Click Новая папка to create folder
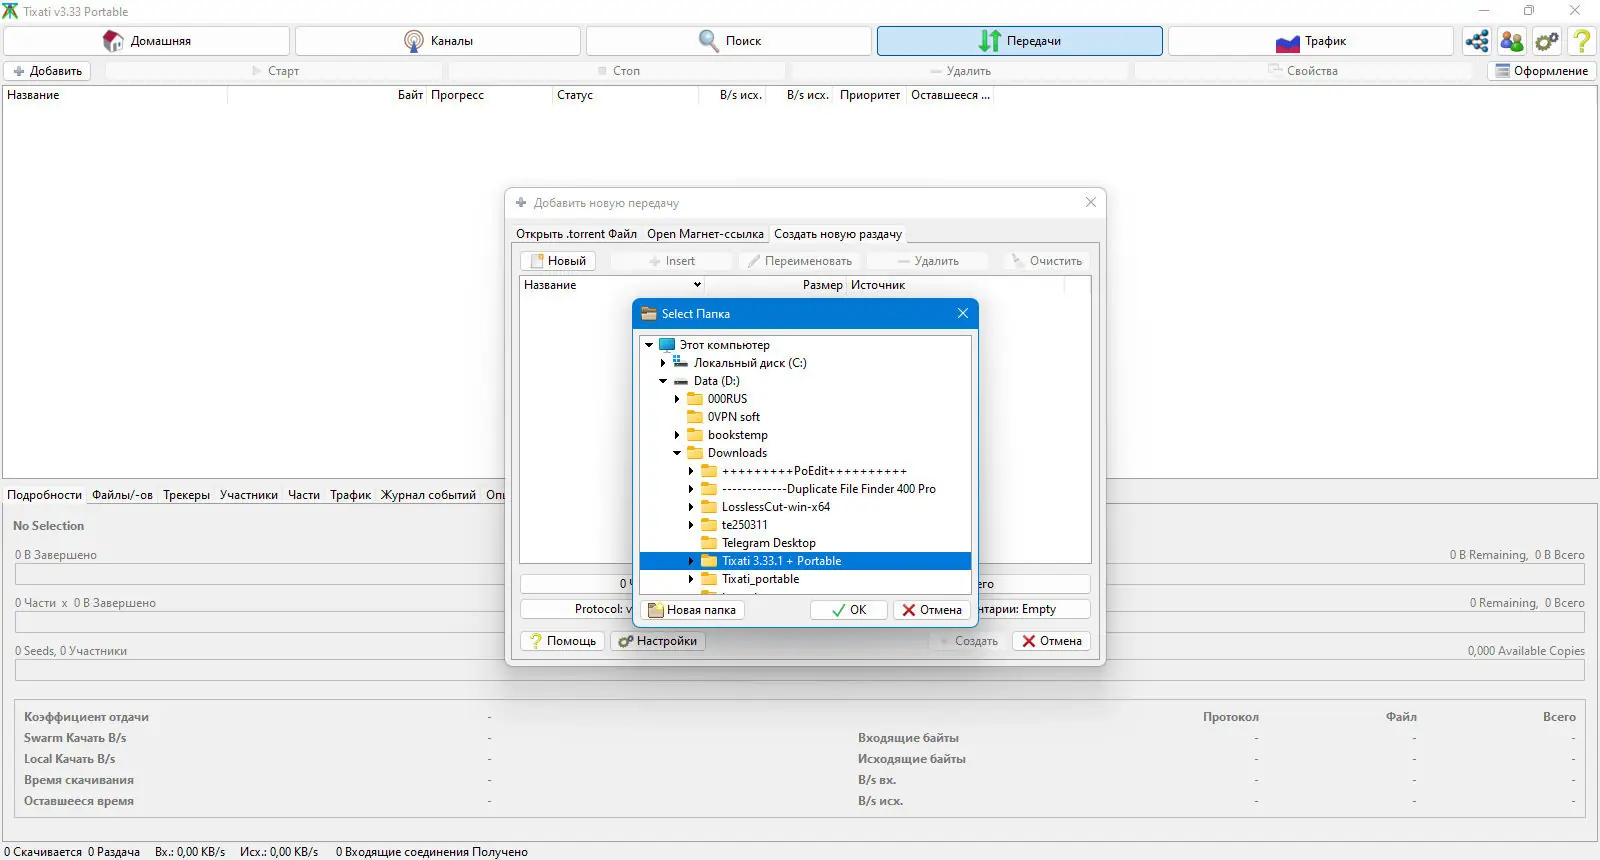The width and height of the screenshot is (1600, 860). 692,610
